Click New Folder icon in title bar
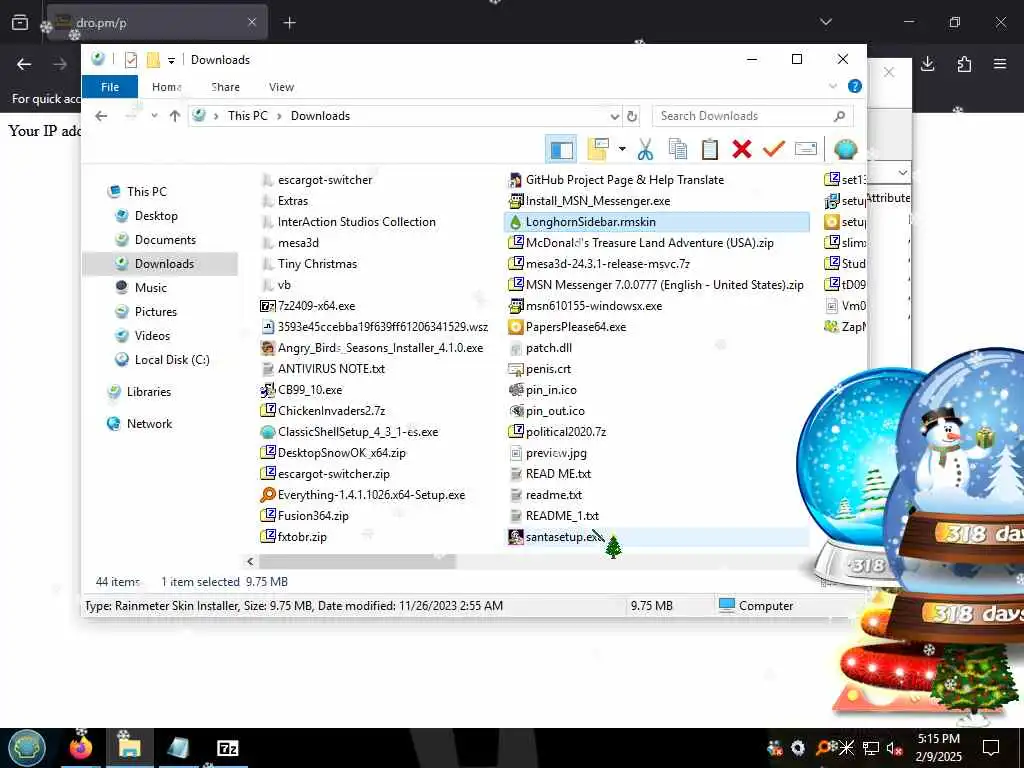1024x768 pixels. pyautogui.click(x=153, y=60)
